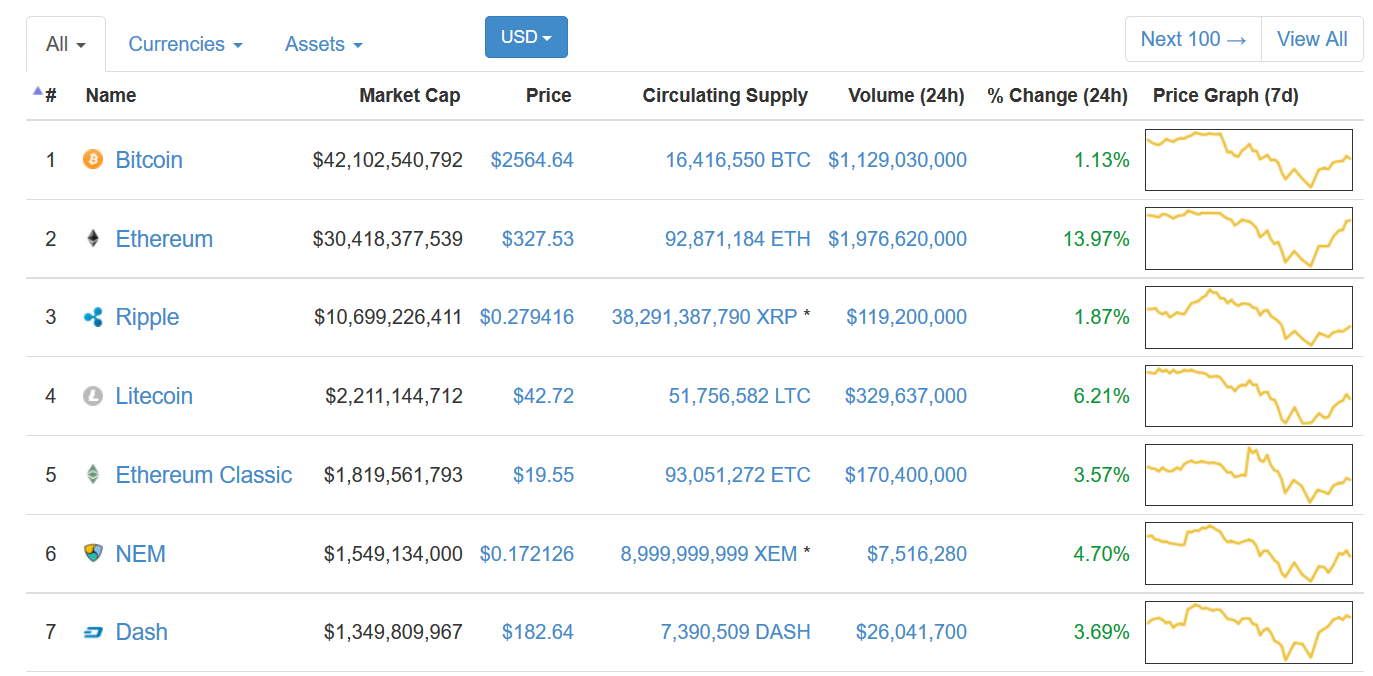This screenshot has width=1373, height=676.
Task: Click Litecoin price $42.72
Action: (543, 396)
